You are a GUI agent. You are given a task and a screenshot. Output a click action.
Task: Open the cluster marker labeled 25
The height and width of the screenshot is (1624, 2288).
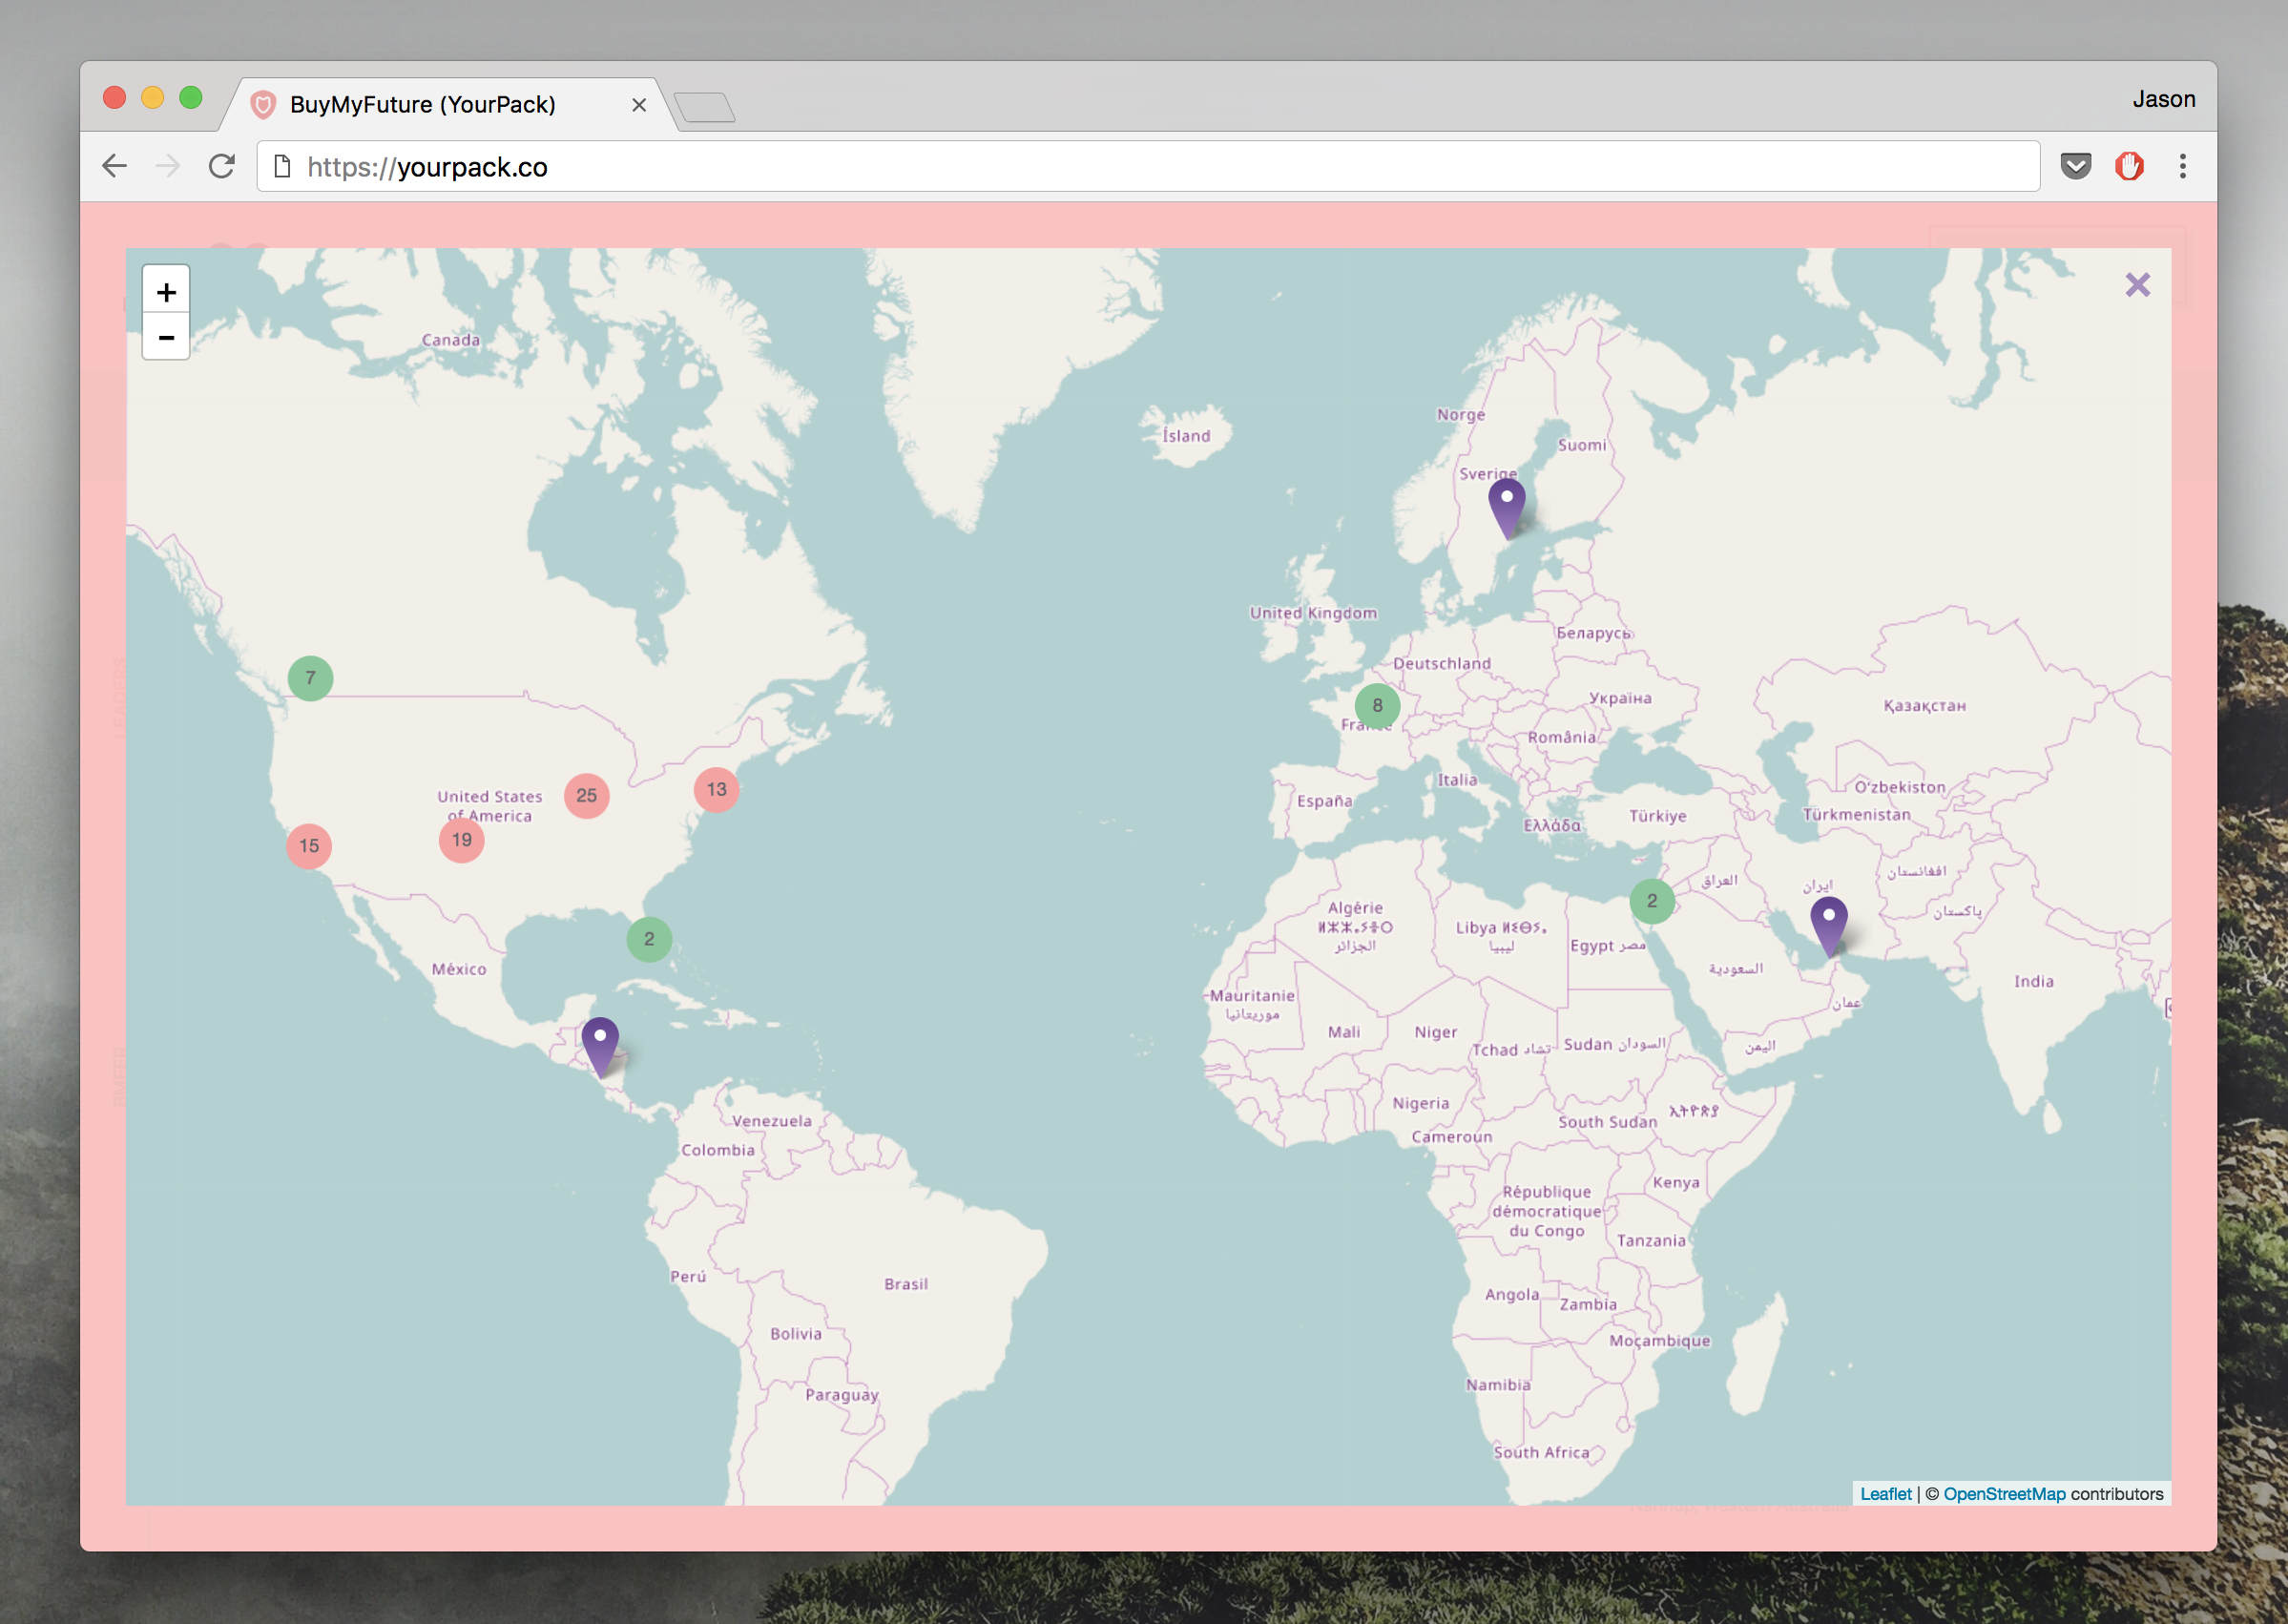click(x=587, y=796)
